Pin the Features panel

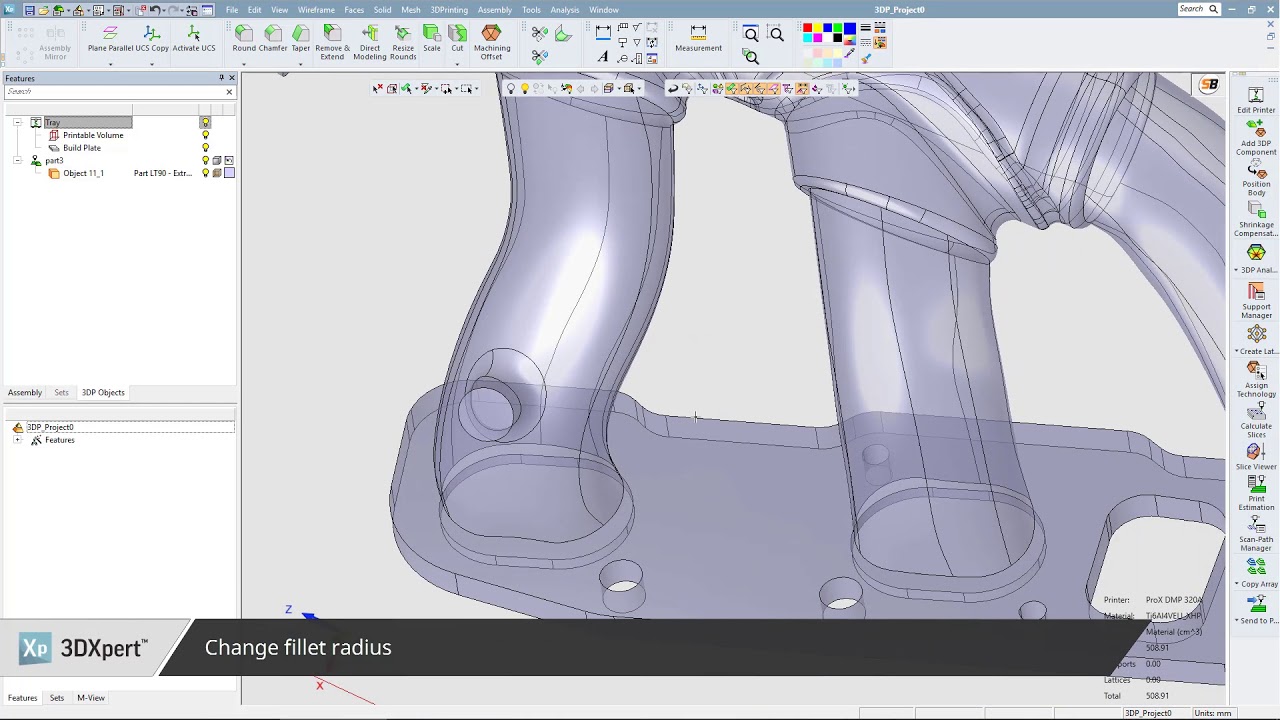pyautogui.click(x=222, y=78)
